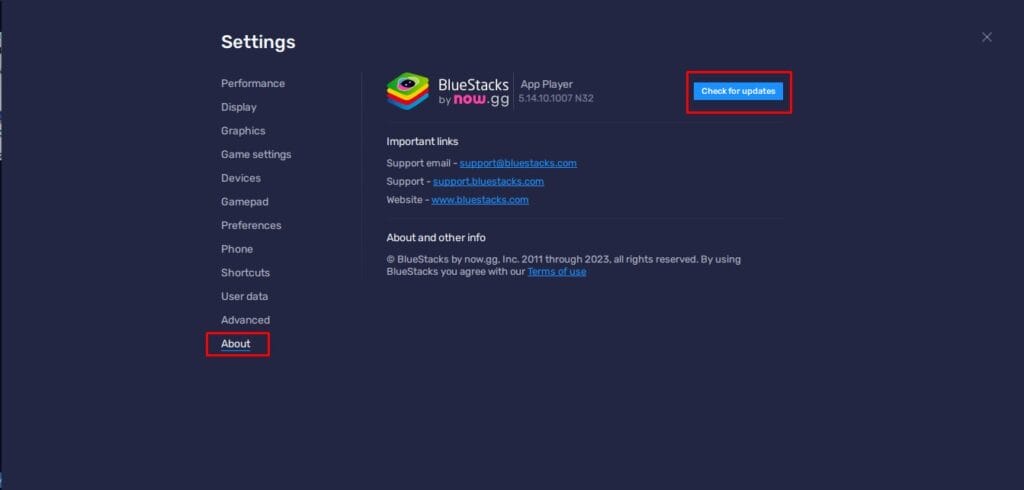Image resolution: width=1024 pixels, height=490 pixels.
Task: Click the BlueStacks by now.gg wordmark
Action: tap(473, 92)
